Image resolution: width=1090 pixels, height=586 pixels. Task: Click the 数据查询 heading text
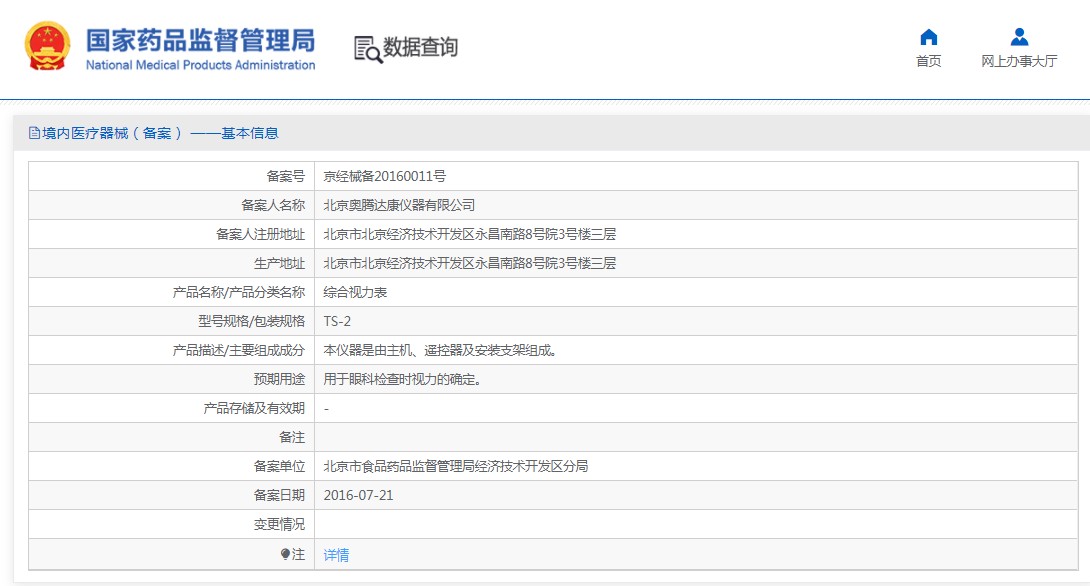point(421,47)
